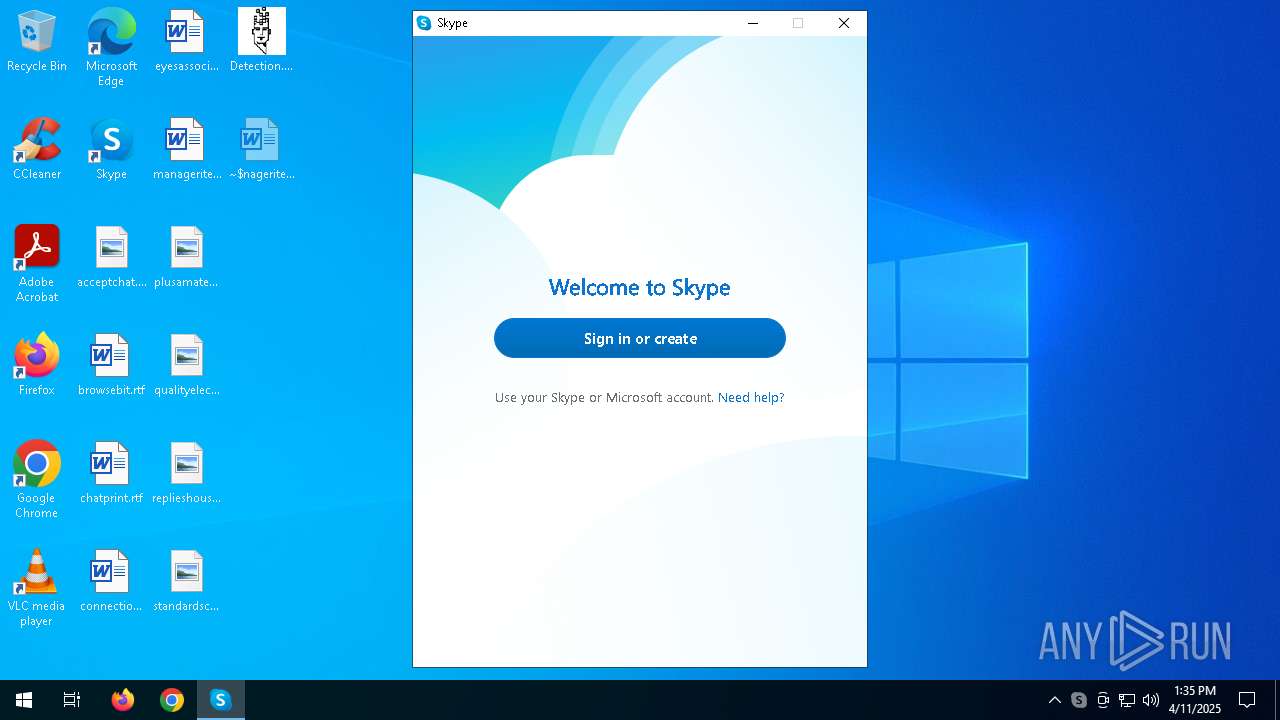Open the qualityelec... image file
The height and width of the screenshot is (720, 1280).
(186, 365)
